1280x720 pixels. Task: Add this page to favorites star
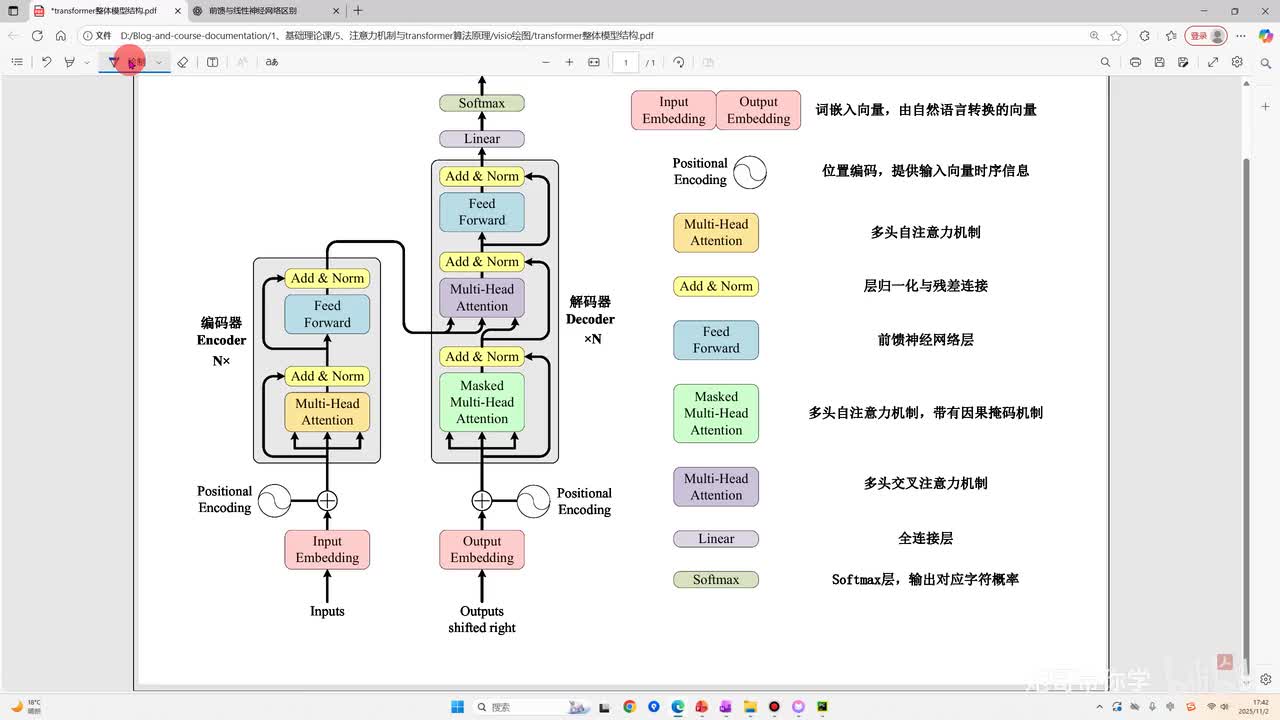(x=1116, y=35)
